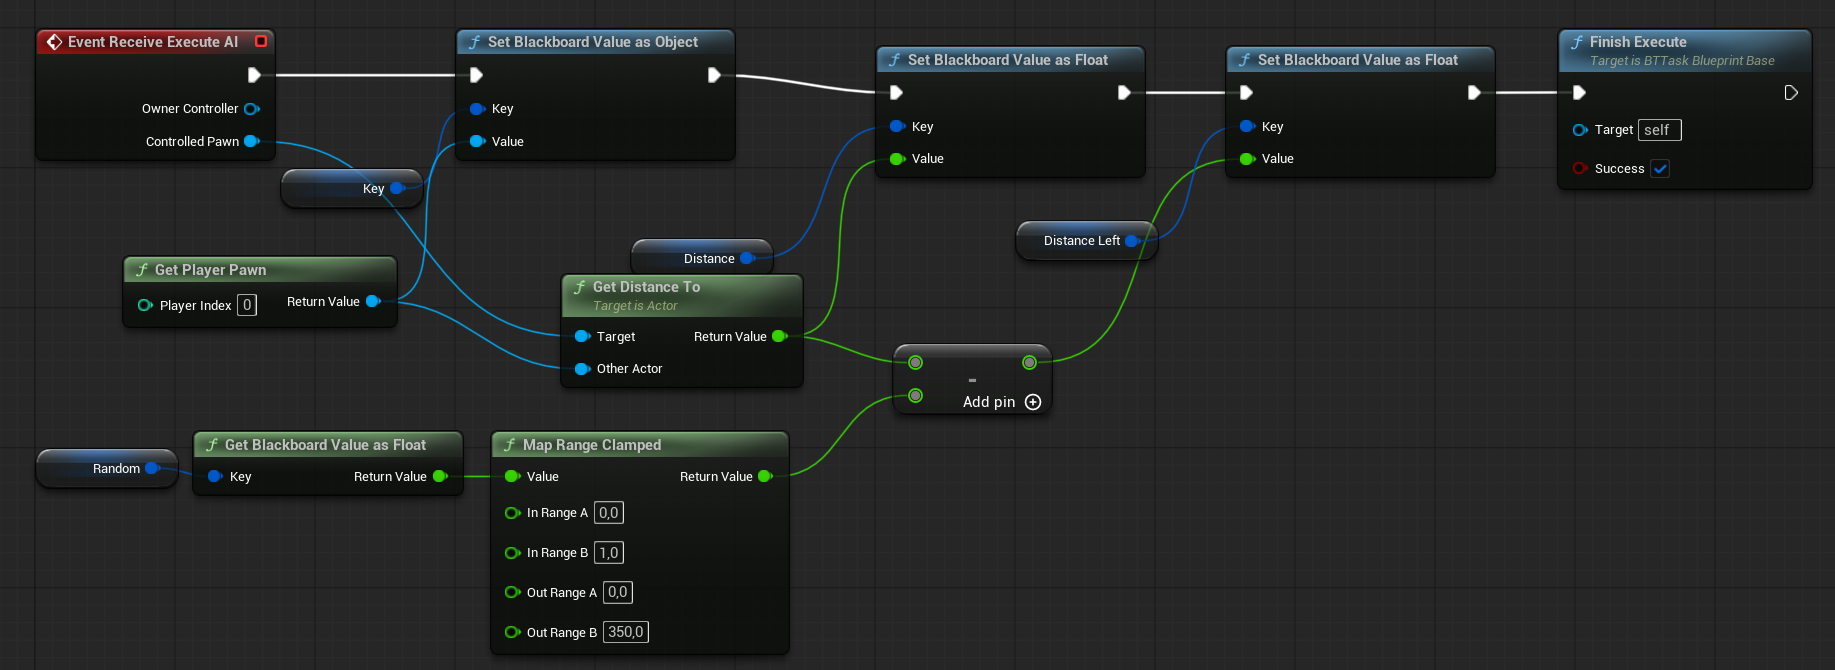This screenshot has height=670, width=1835.
Task: Select the Distance Left variable node
Action: [1080, 241]
